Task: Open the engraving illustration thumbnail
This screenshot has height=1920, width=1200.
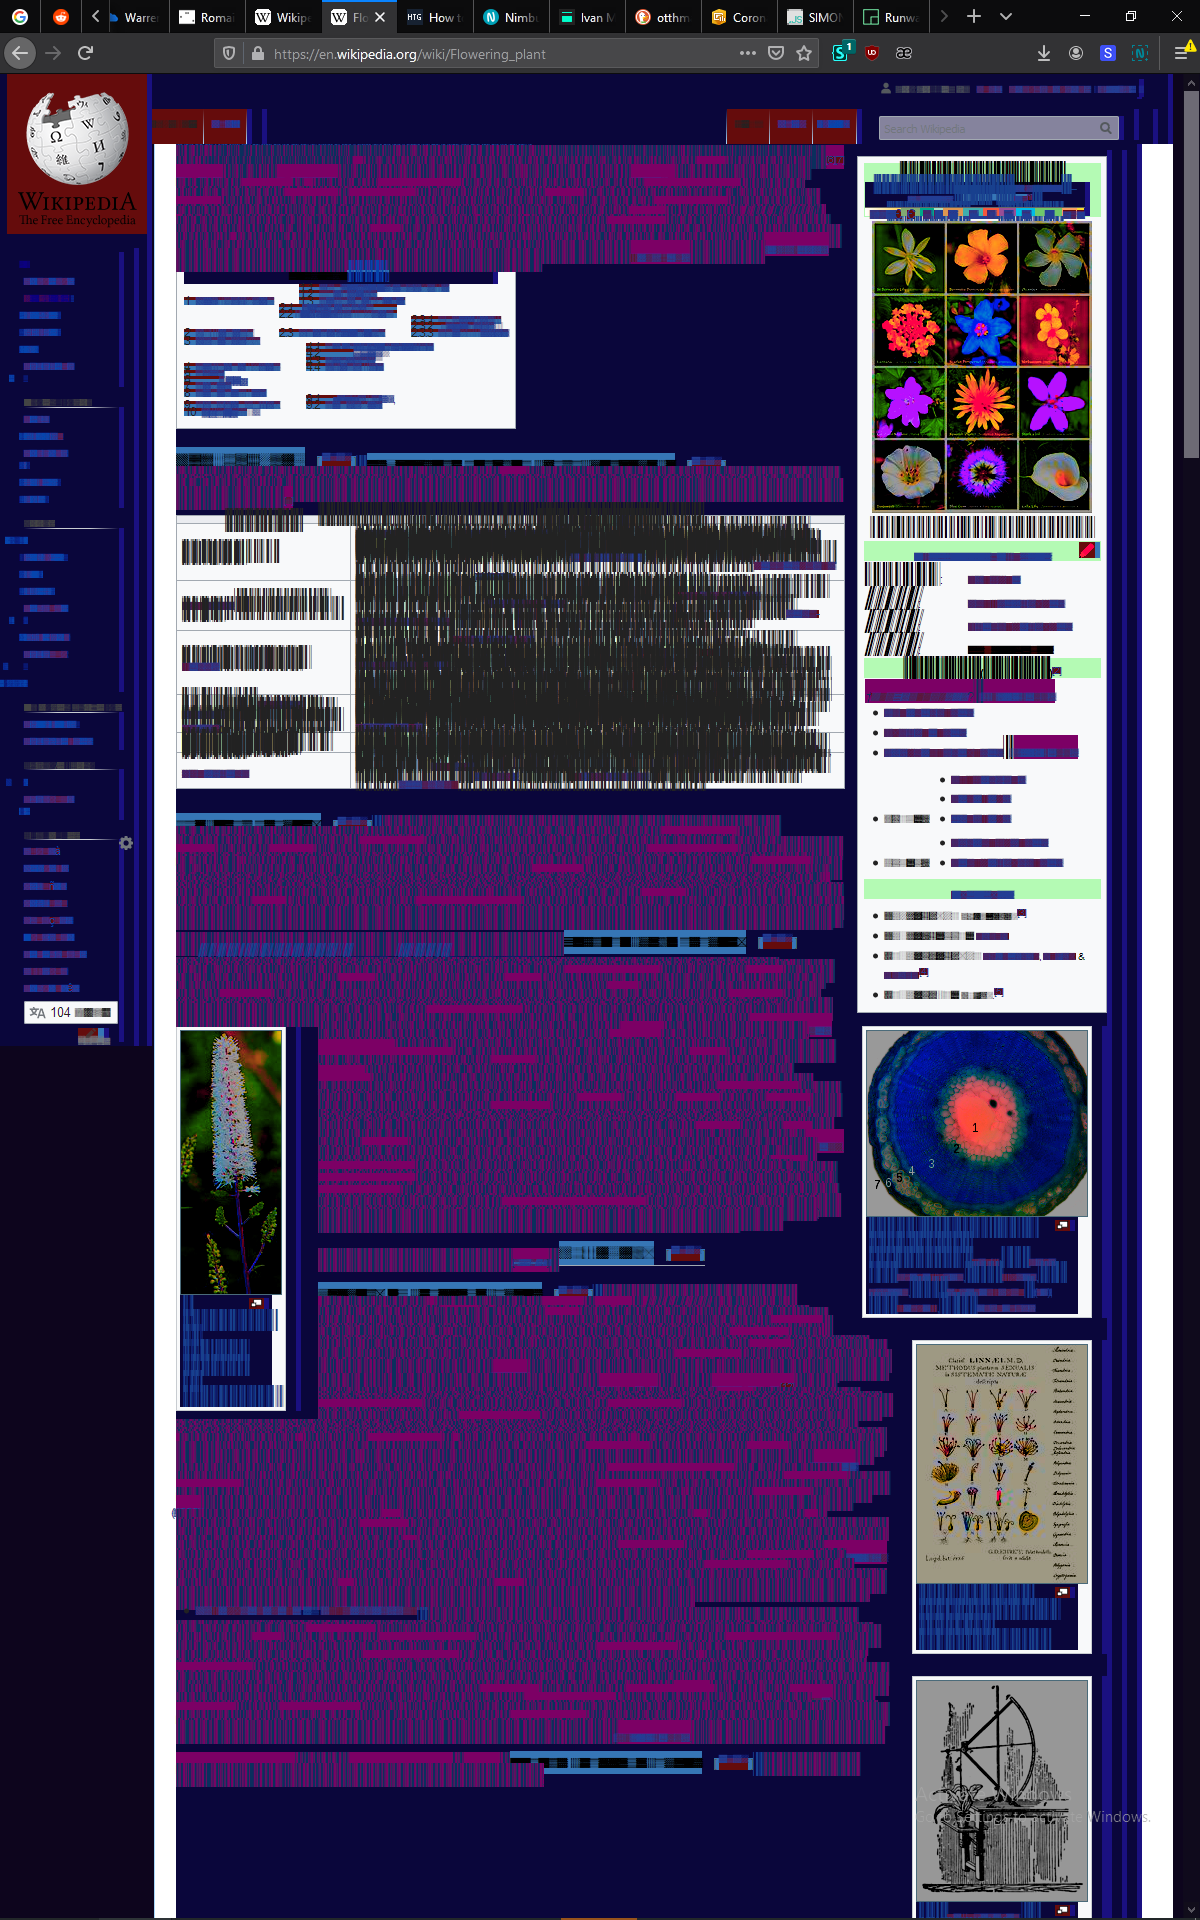Action: point(1002,1790)
